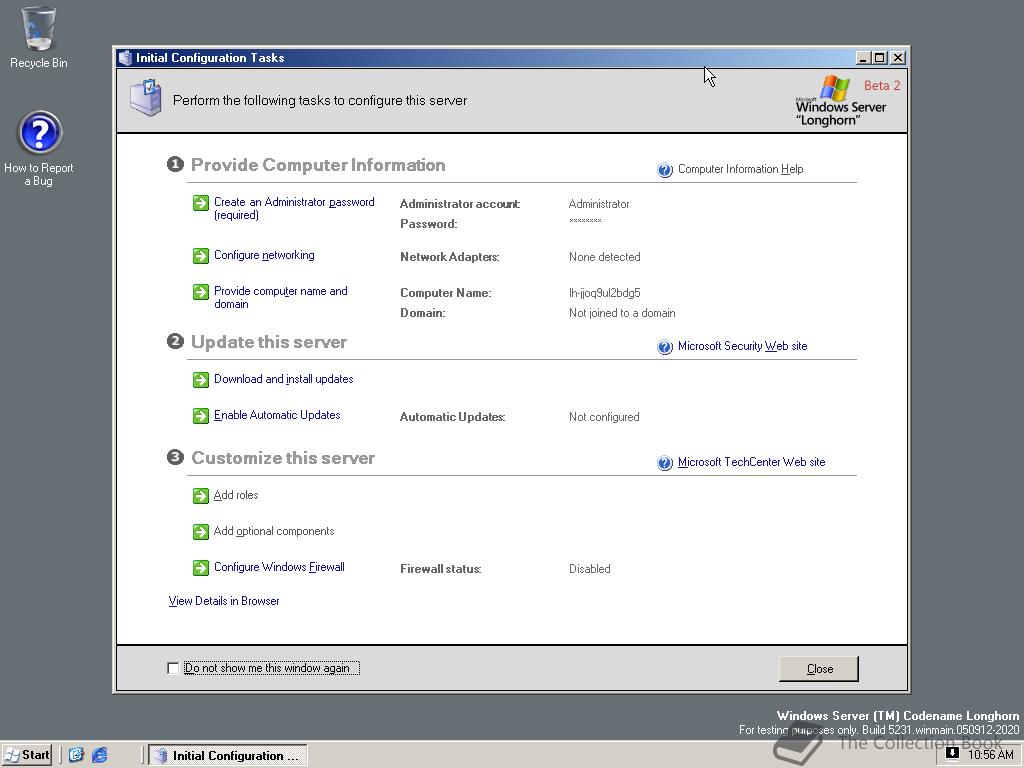Click the 'Administrator' account value

pos(599,204)
